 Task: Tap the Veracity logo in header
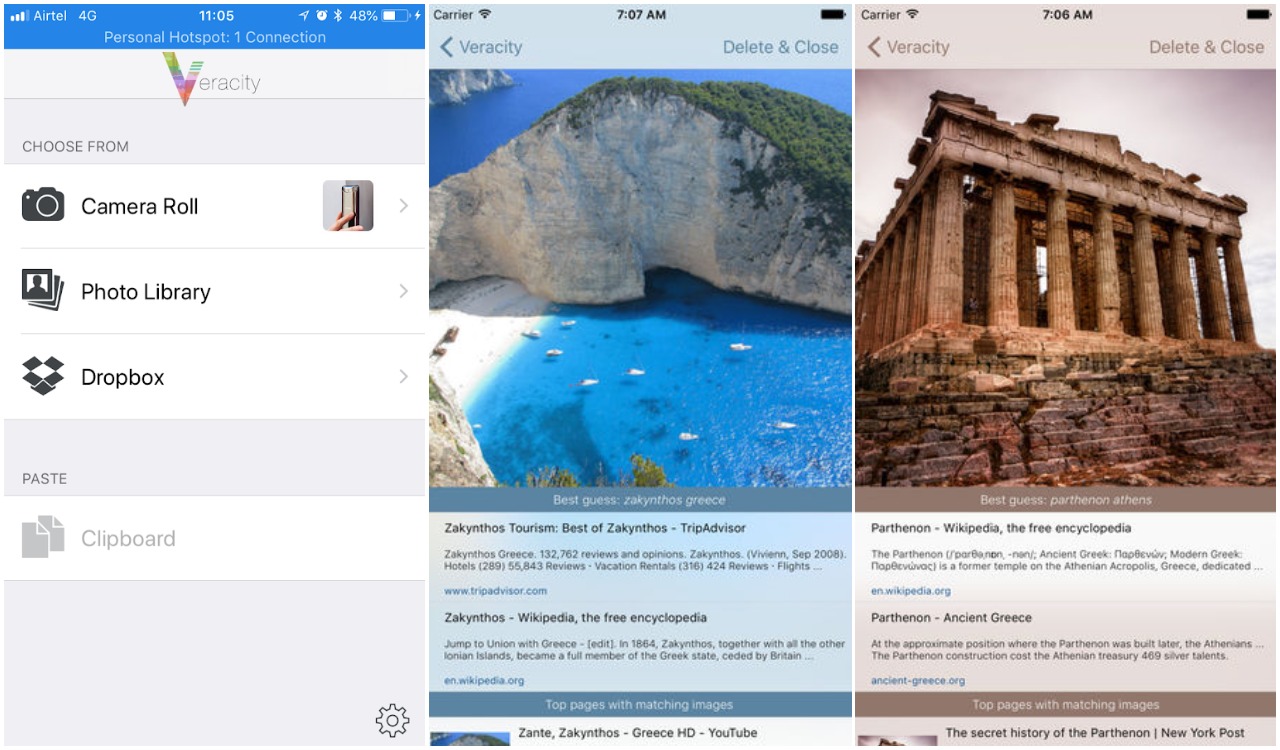pos(212,78)
